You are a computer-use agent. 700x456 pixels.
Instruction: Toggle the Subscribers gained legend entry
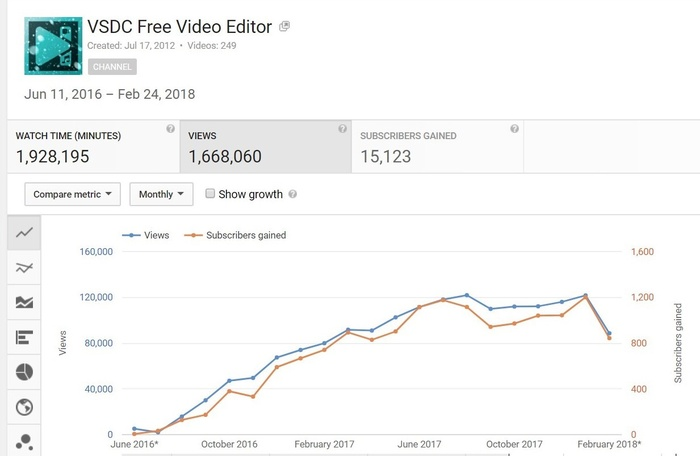coord(235,235)
